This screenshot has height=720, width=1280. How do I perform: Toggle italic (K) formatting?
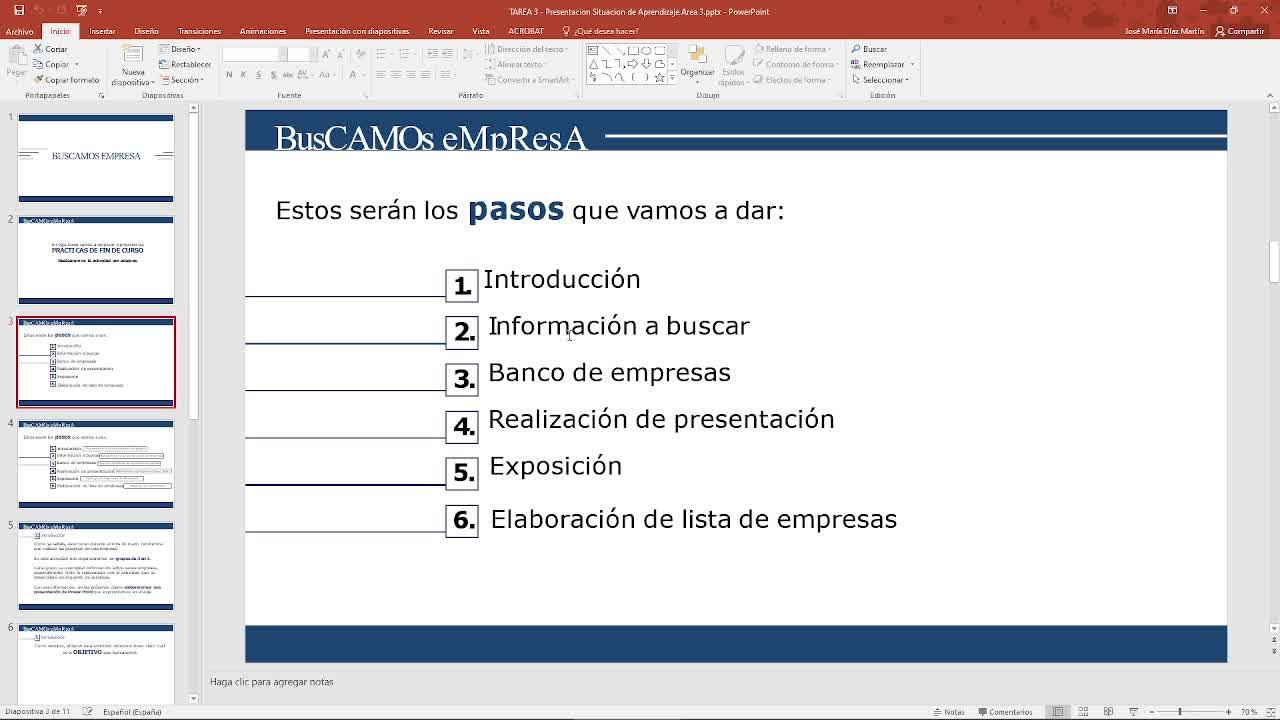click(244, 75)
